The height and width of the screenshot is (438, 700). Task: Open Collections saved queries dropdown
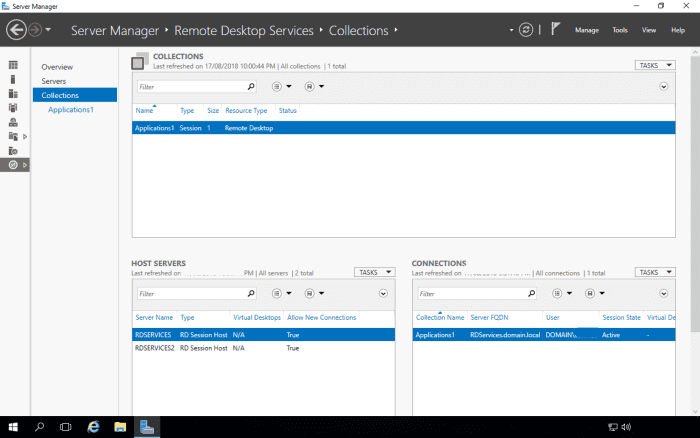click(x=314, y=86)
